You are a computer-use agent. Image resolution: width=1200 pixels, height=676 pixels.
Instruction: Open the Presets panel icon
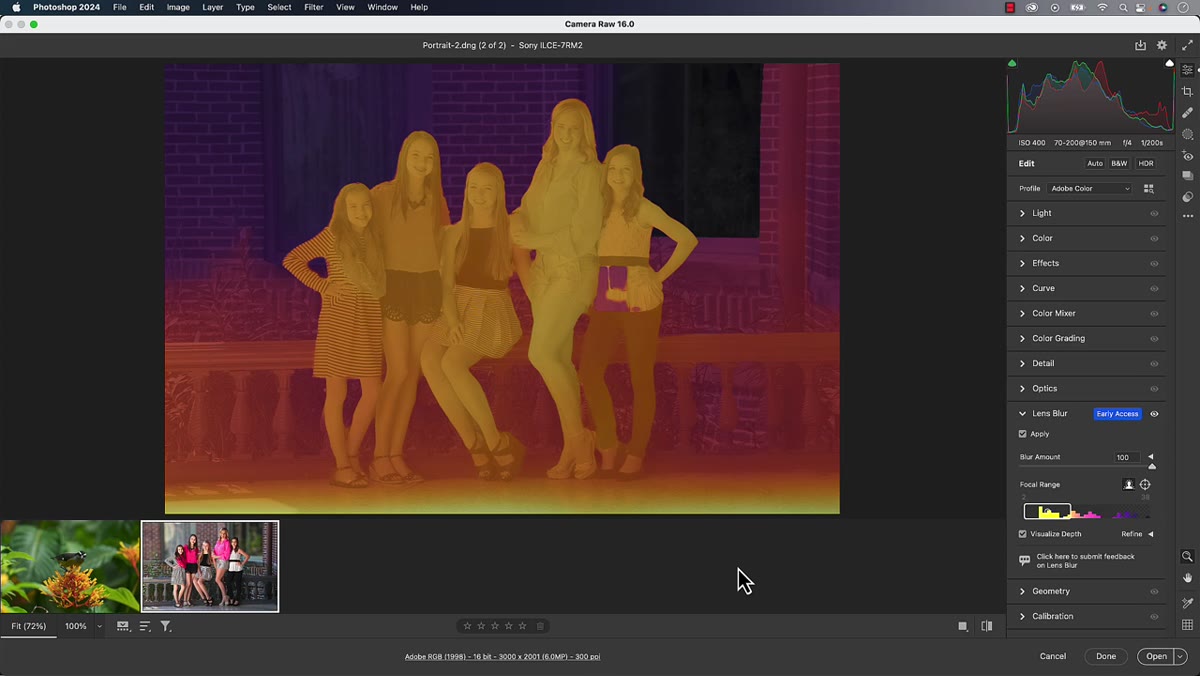(1187, 197)
